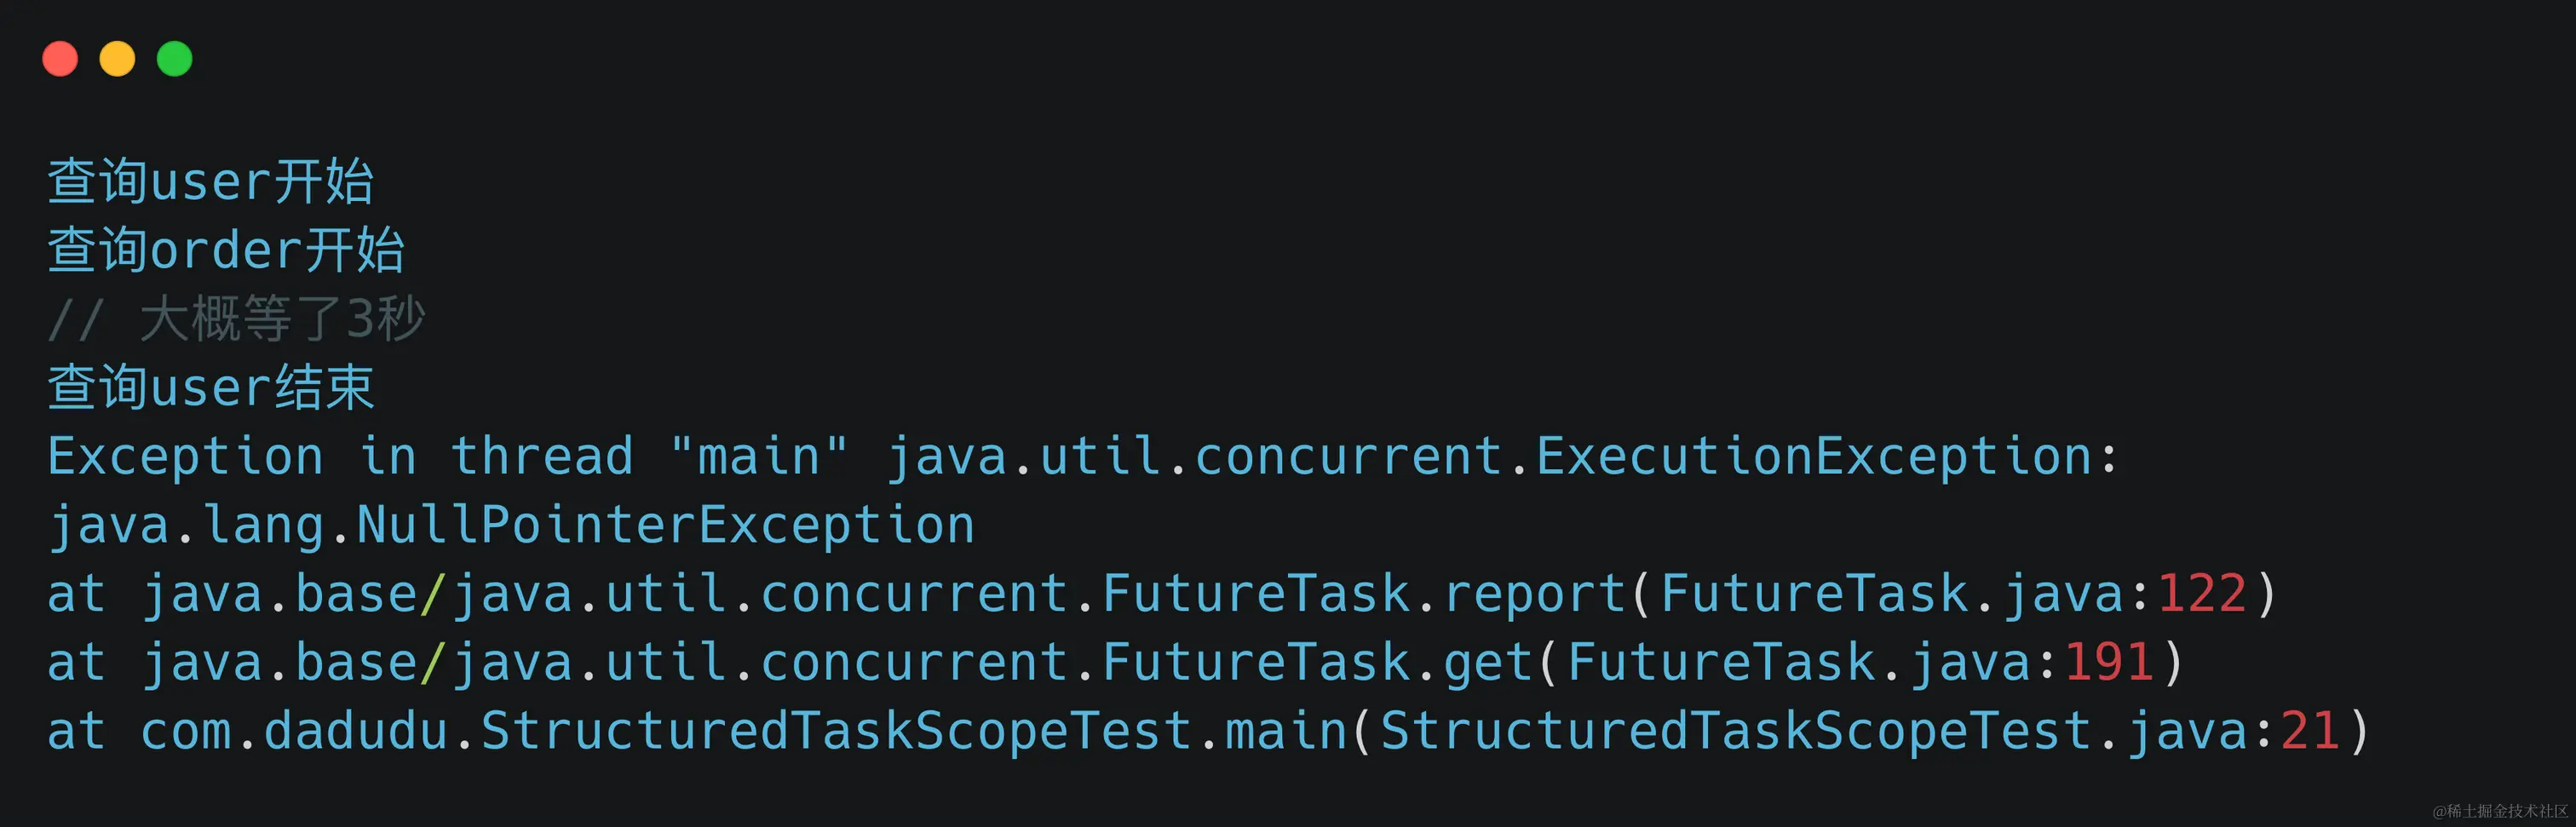Click the red close window dot
The width and height of the screenshot is (2576, 827).
[x=60, y=59]
